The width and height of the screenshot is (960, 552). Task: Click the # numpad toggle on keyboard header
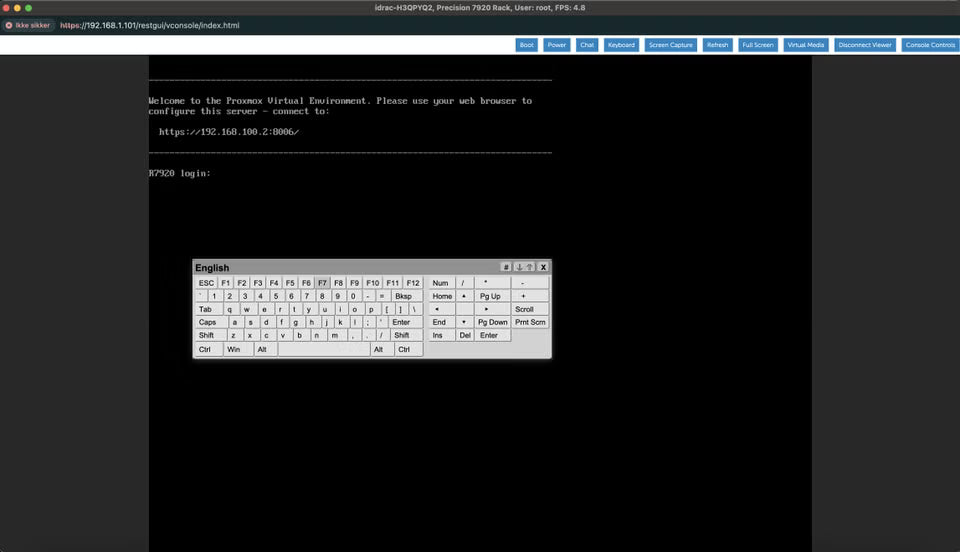coord(506,267)
